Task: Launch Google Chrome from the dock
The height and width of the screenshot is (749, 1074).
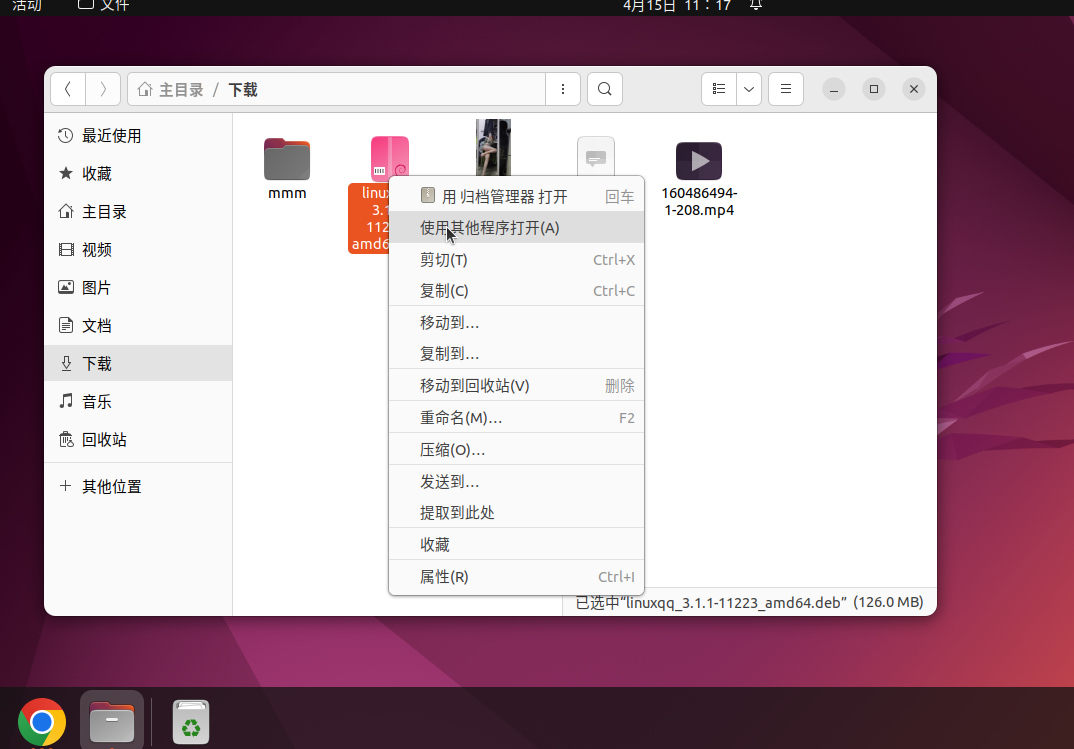Action: (x=41, y=719)
